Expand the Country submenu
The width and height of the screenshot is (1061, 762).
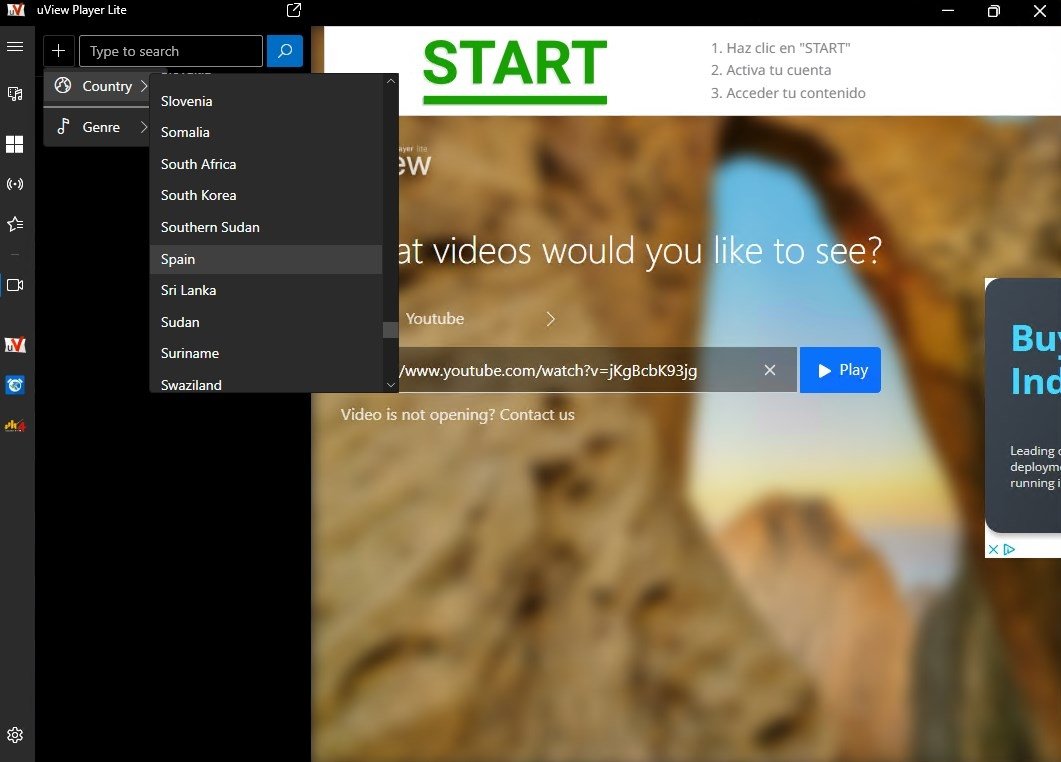pos(96,87)
